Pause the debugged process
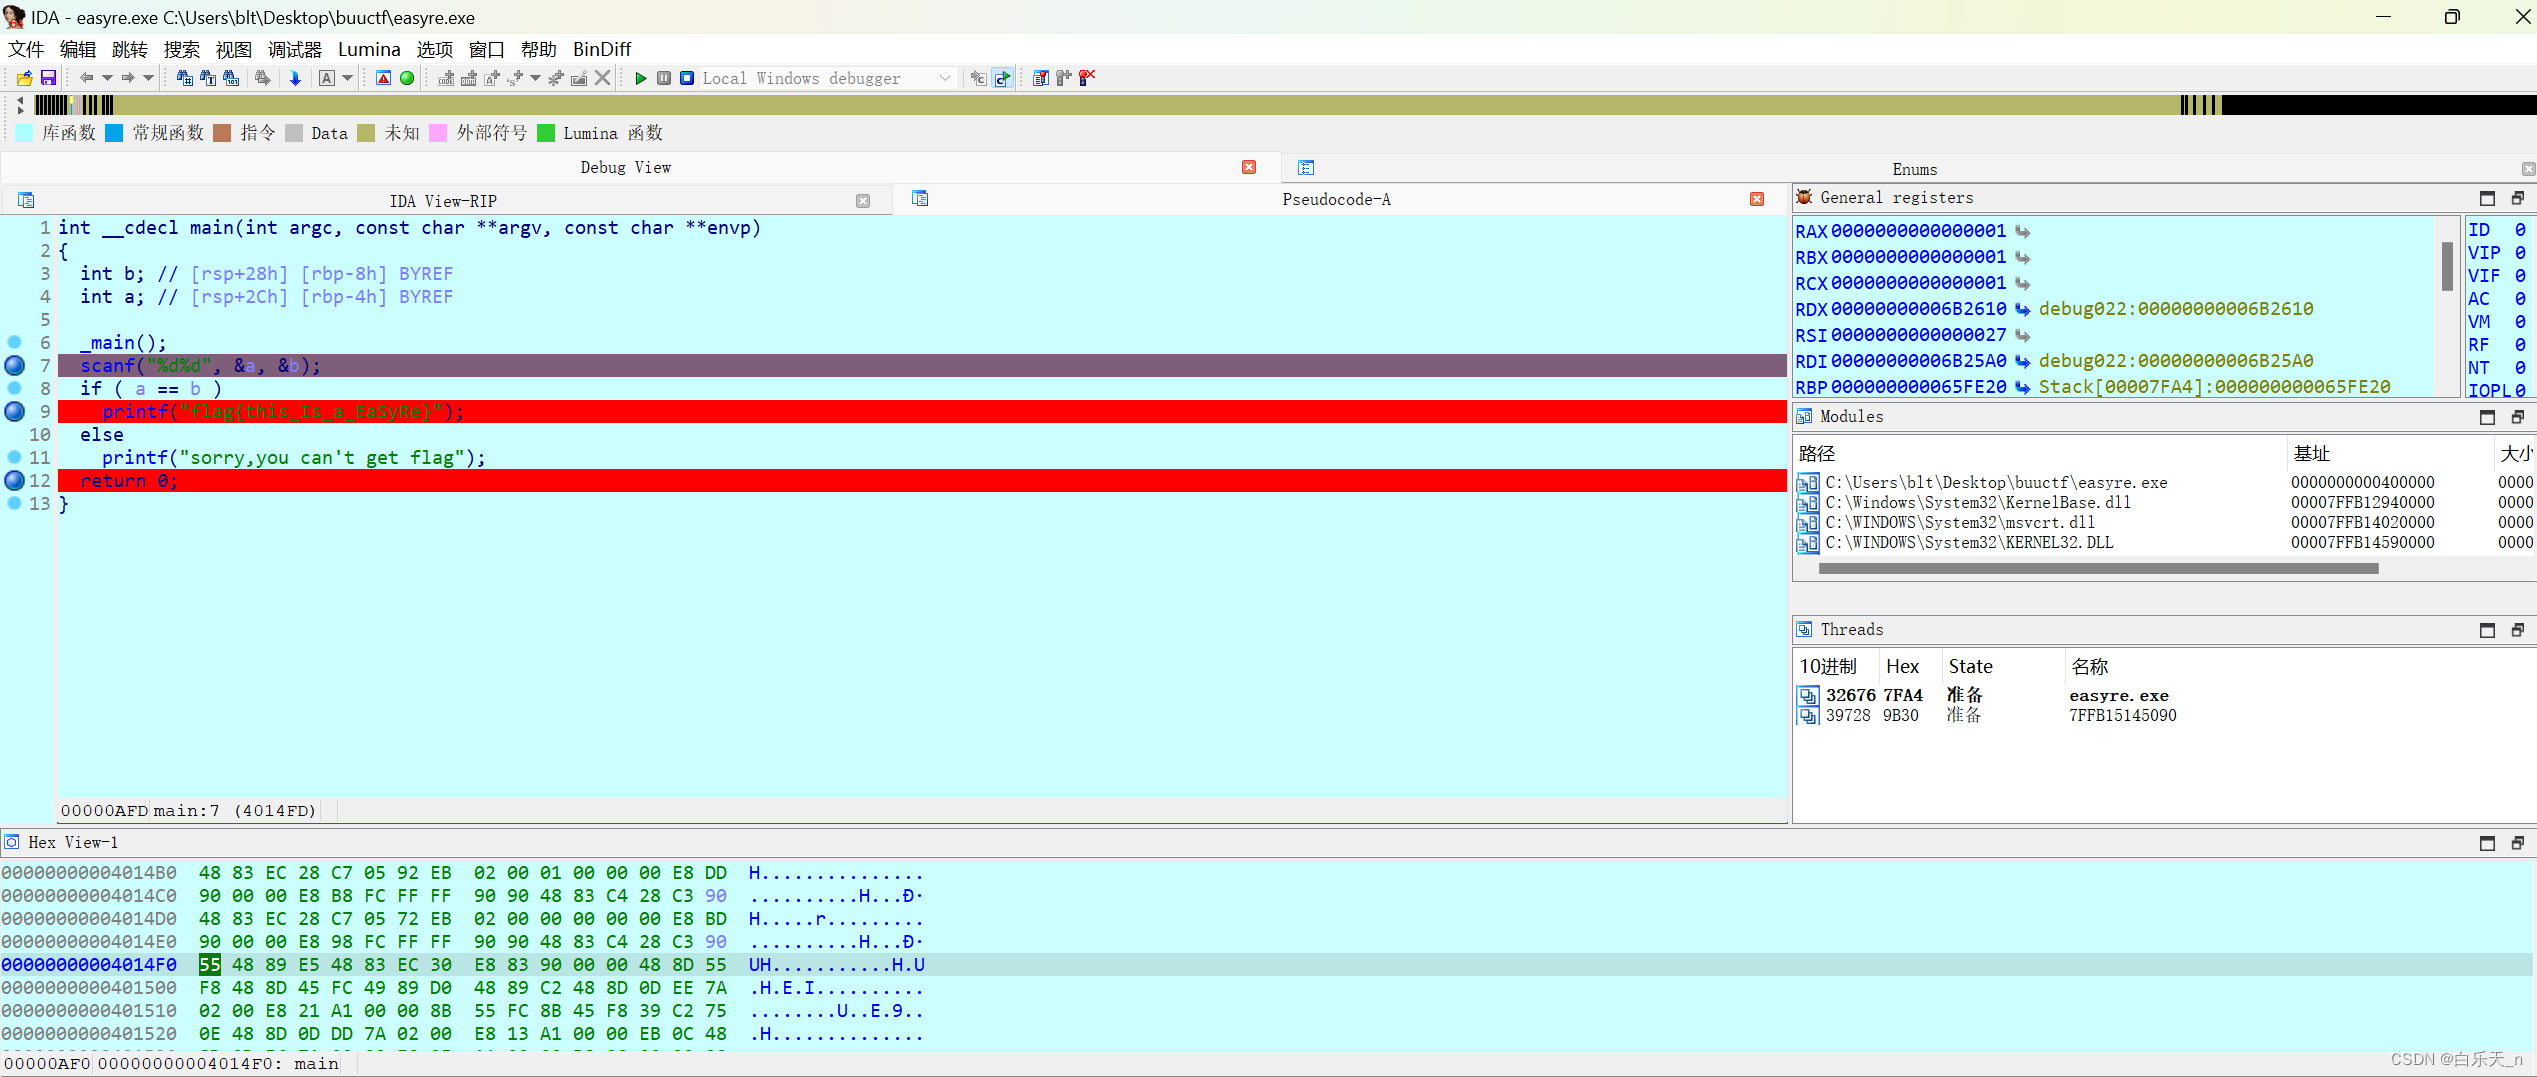The image size is (2537, 1077). tap(664, 78)
